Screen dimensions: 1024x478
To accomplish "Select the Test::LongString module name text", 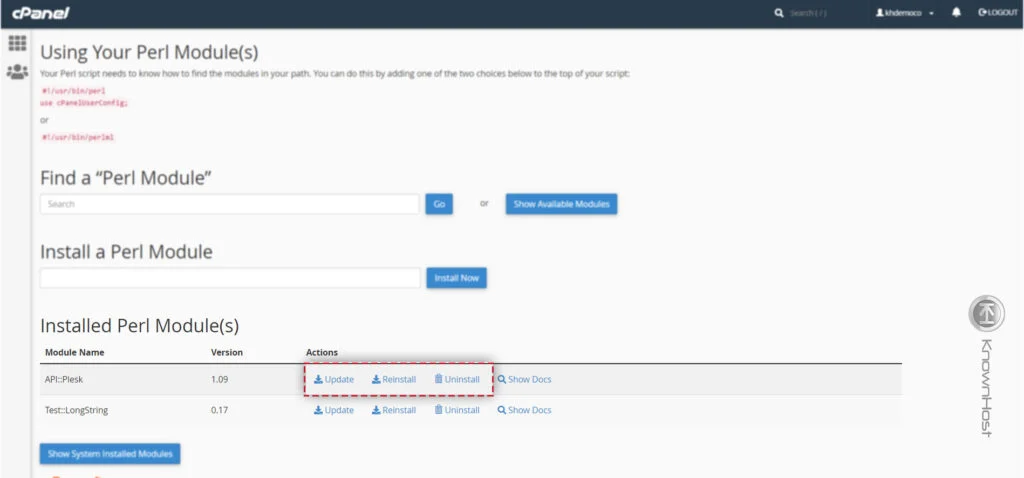I will [76, 410].
